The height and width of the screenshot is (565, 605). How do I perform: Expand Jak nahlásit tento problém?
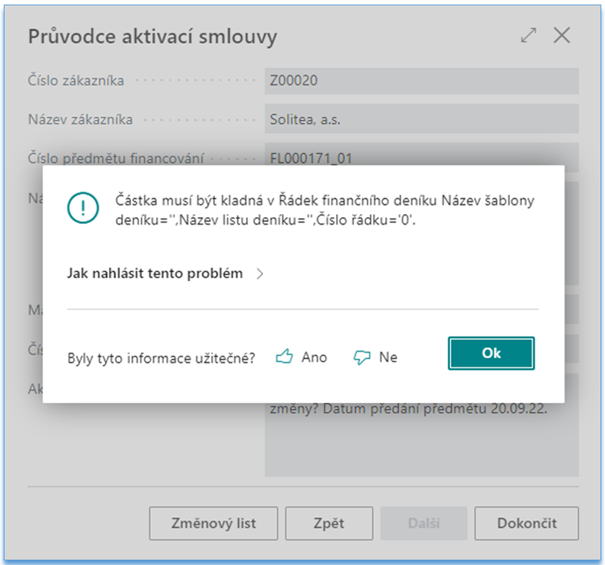tap(165, 273)
